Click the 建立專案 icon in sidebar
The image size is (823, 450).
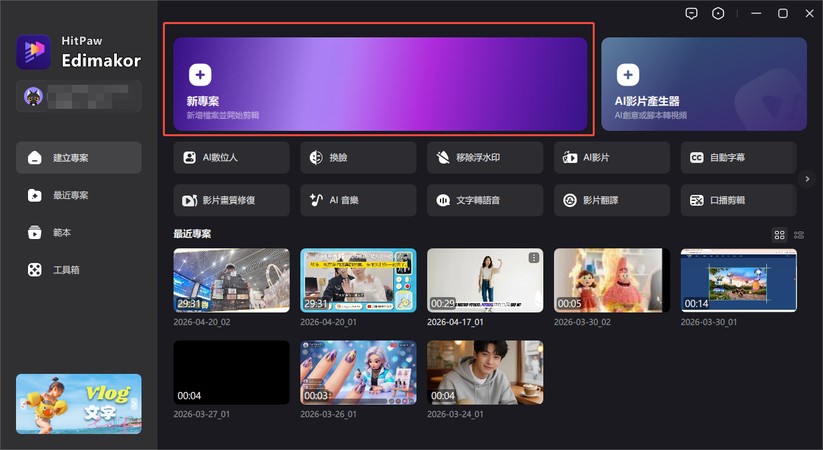tap(35, 158)
